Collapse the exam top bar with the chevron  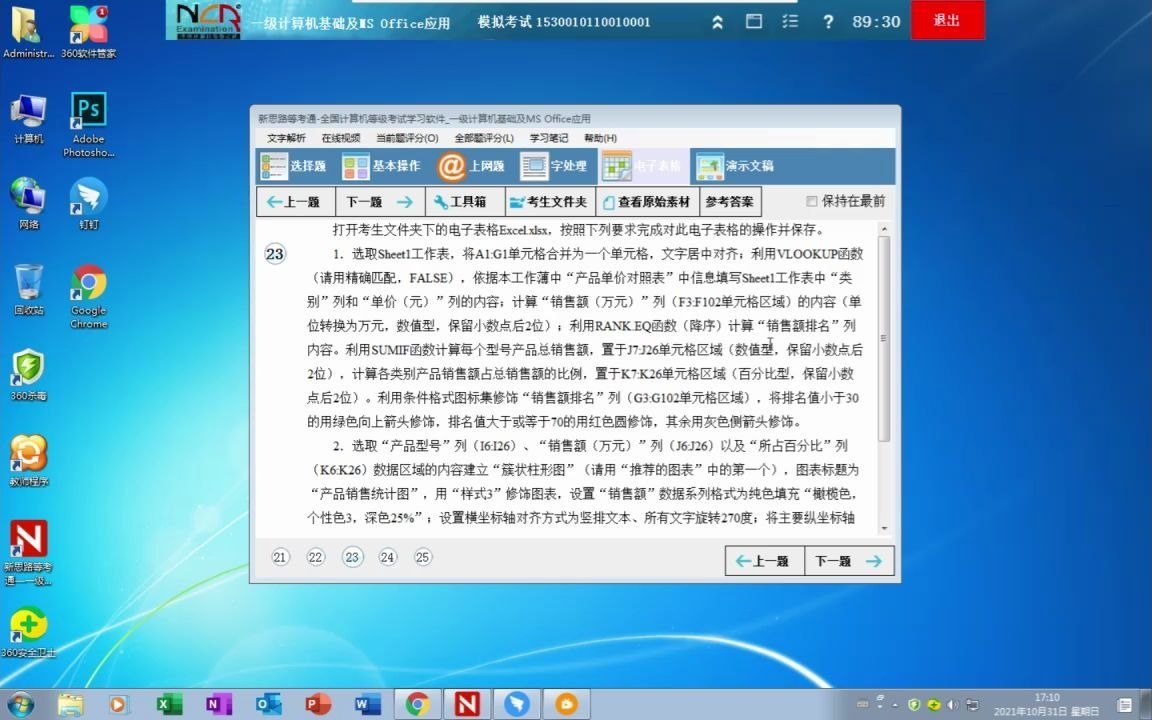click(x=717, y=20)
